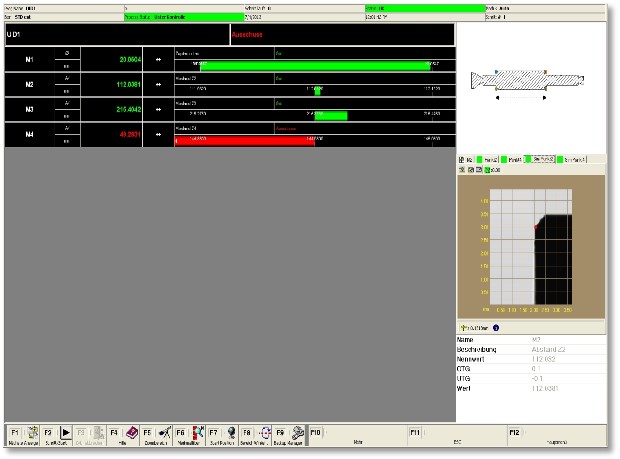
Task: Switch to the first tab above the chart
Action: 466,159
